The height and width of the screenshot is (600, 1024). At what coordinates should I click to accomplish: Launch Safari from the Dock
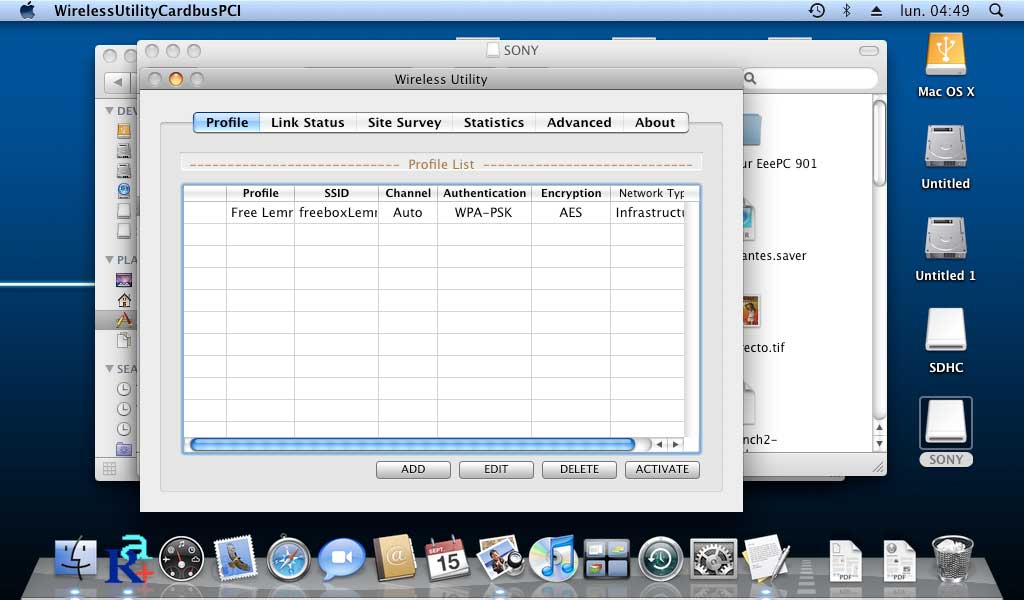288,559
